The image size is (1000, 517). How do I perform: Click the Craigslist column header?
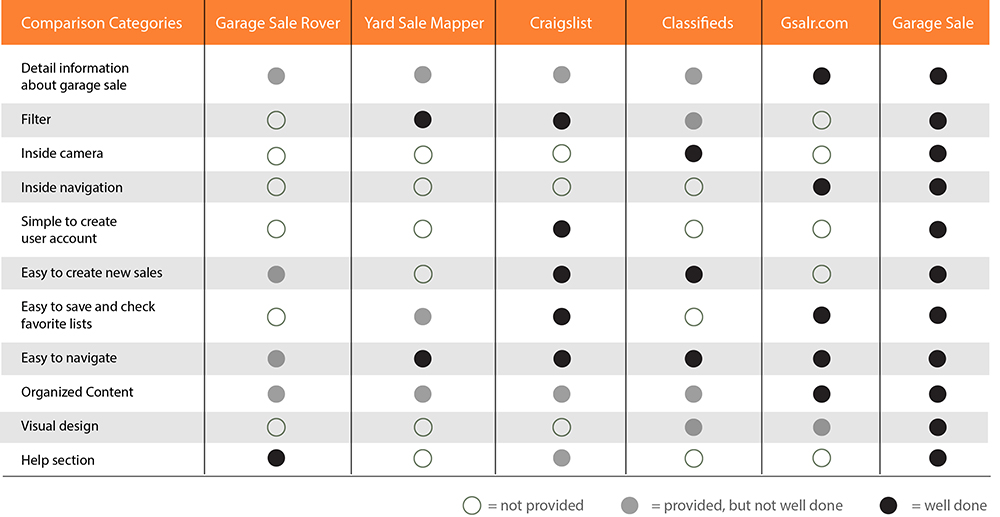[561, 23]
